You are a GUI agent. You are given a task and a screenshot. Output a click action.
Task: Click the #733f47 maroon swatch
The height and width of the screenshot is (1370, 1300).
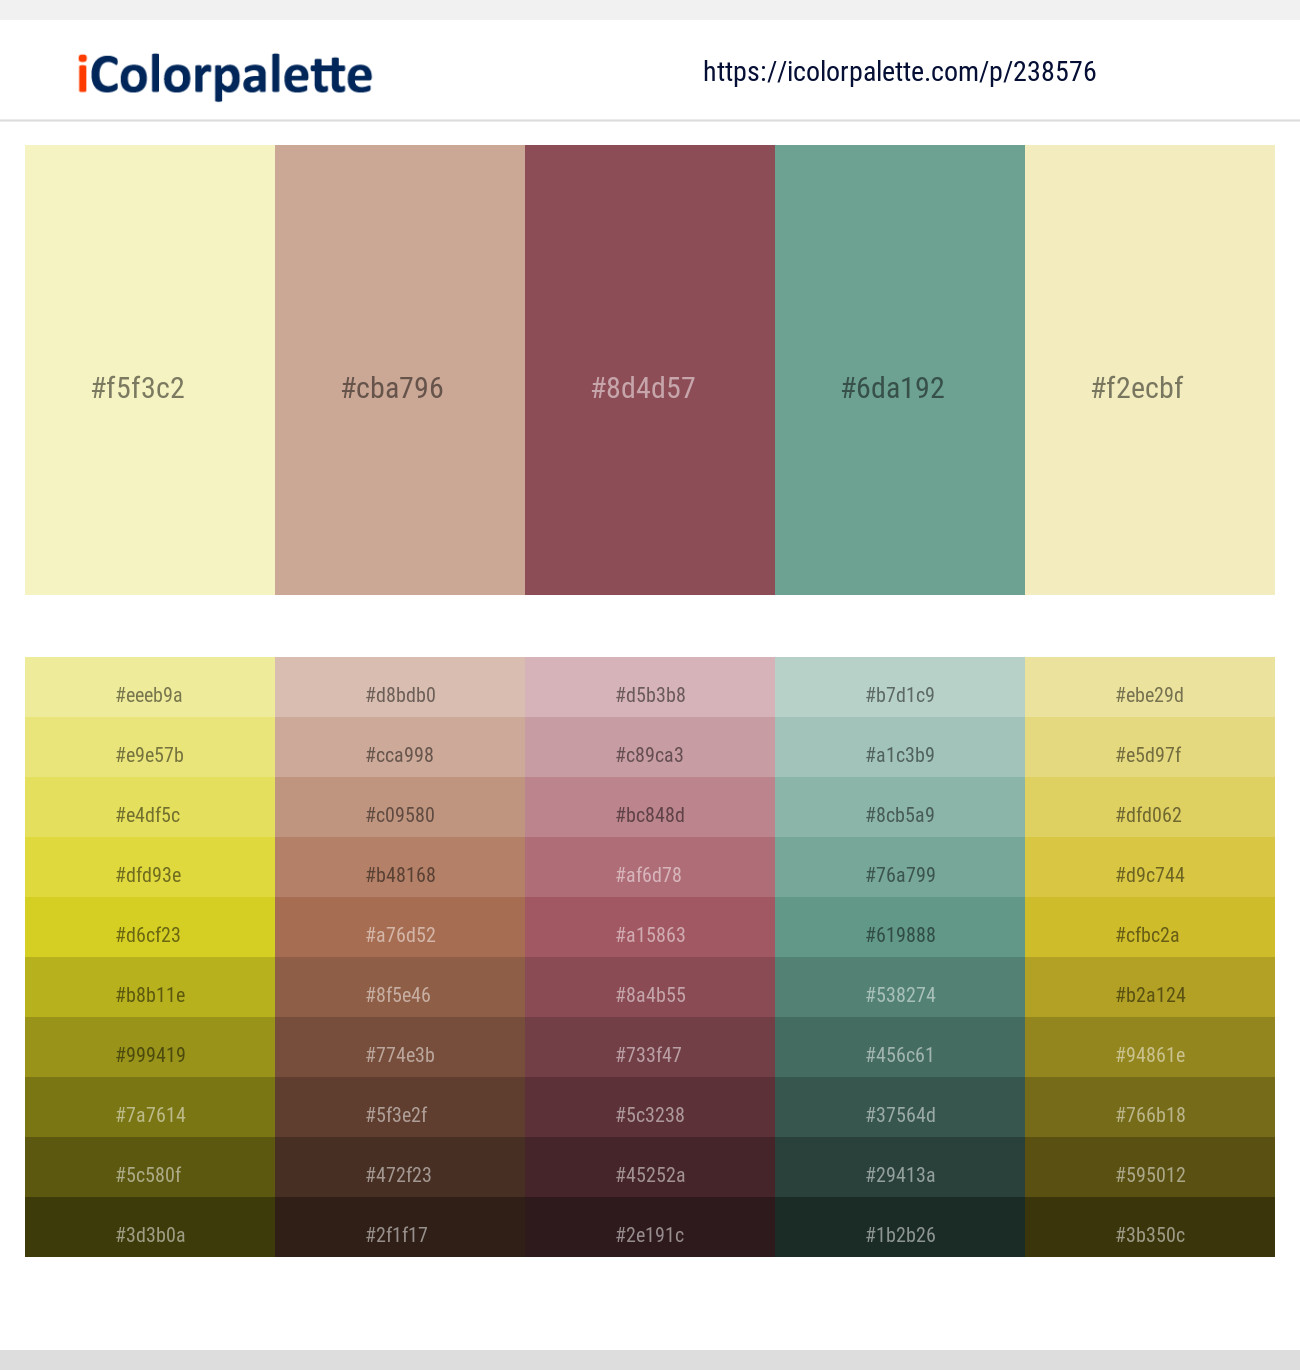tap(649, 1055)
